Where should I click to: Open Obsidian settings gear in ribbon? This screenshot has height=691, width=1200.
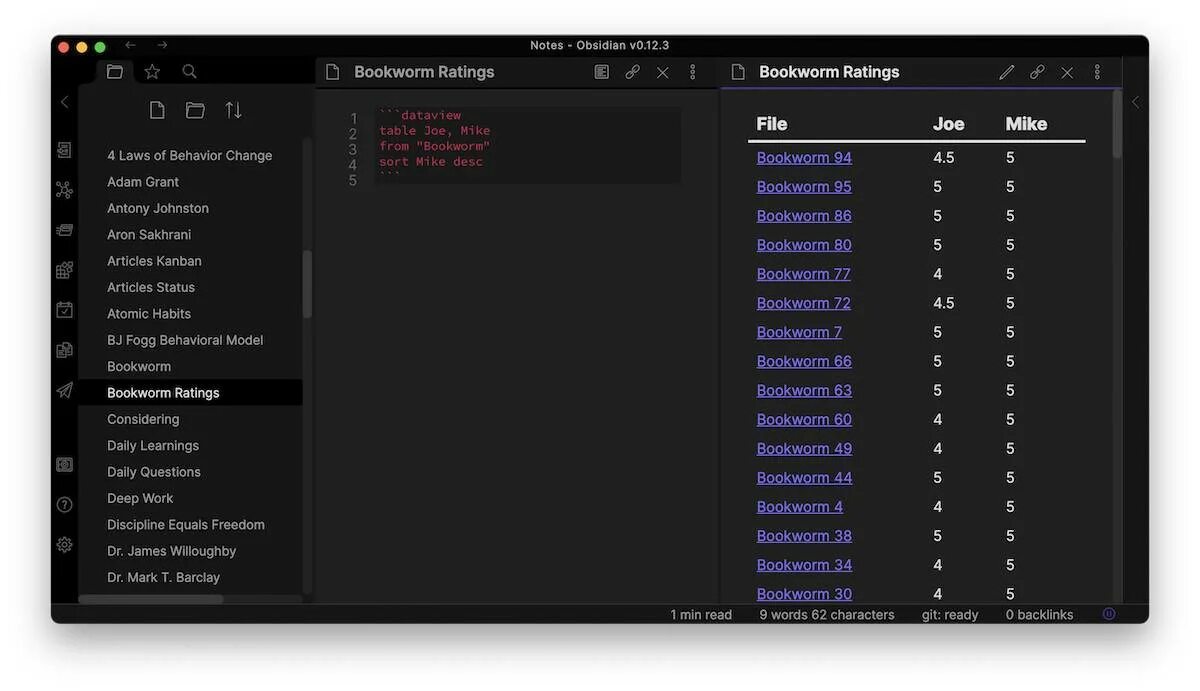[65, 544]
